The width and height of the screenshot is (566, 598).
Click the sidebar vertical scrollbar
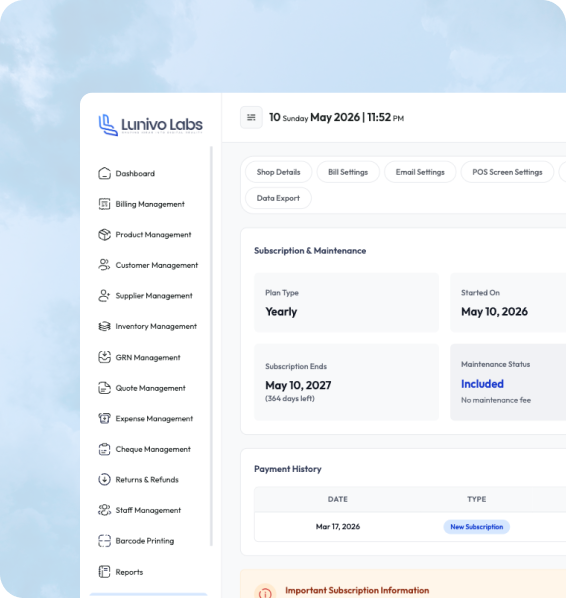point(211,346)
